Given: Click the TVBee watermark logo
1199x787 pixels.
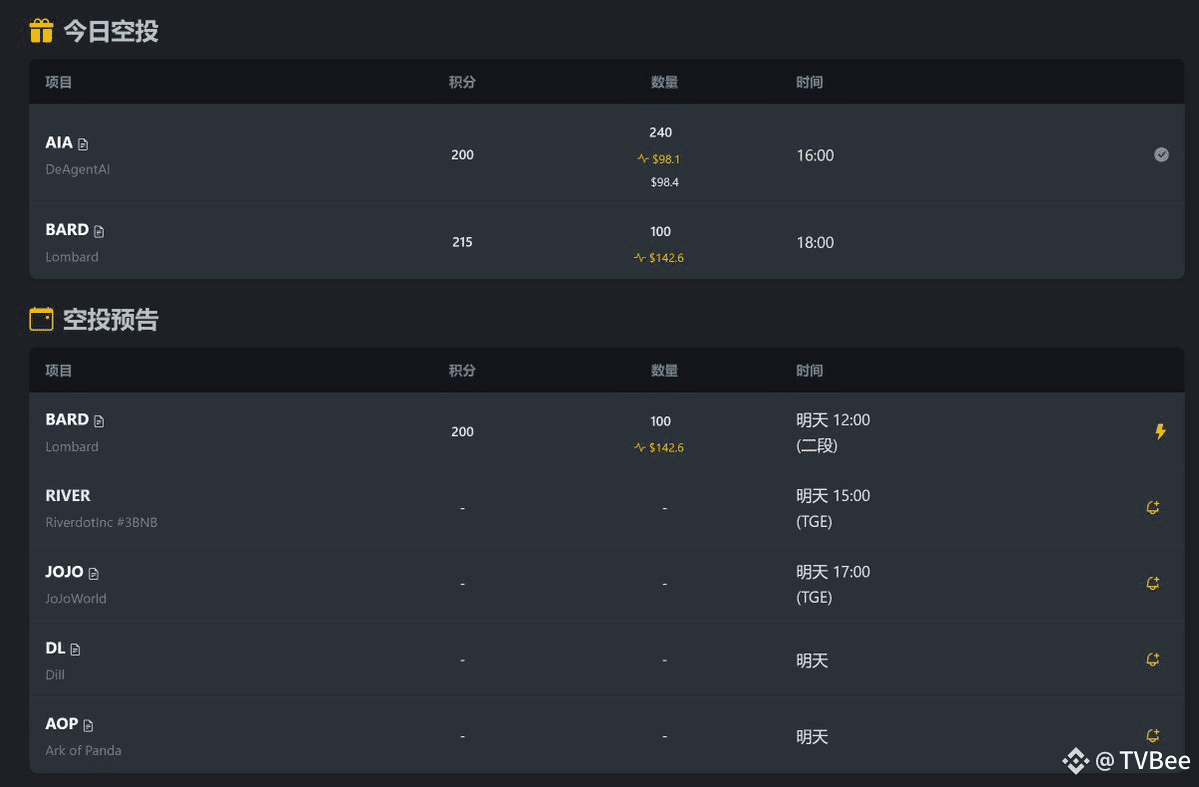Looking at the screenshot, I should 1126,760.
